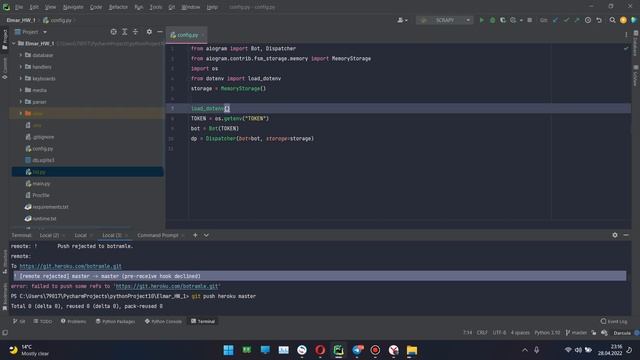Open Project panel gear options
Viewport: 640px width, 360px height.
(149, 32)
